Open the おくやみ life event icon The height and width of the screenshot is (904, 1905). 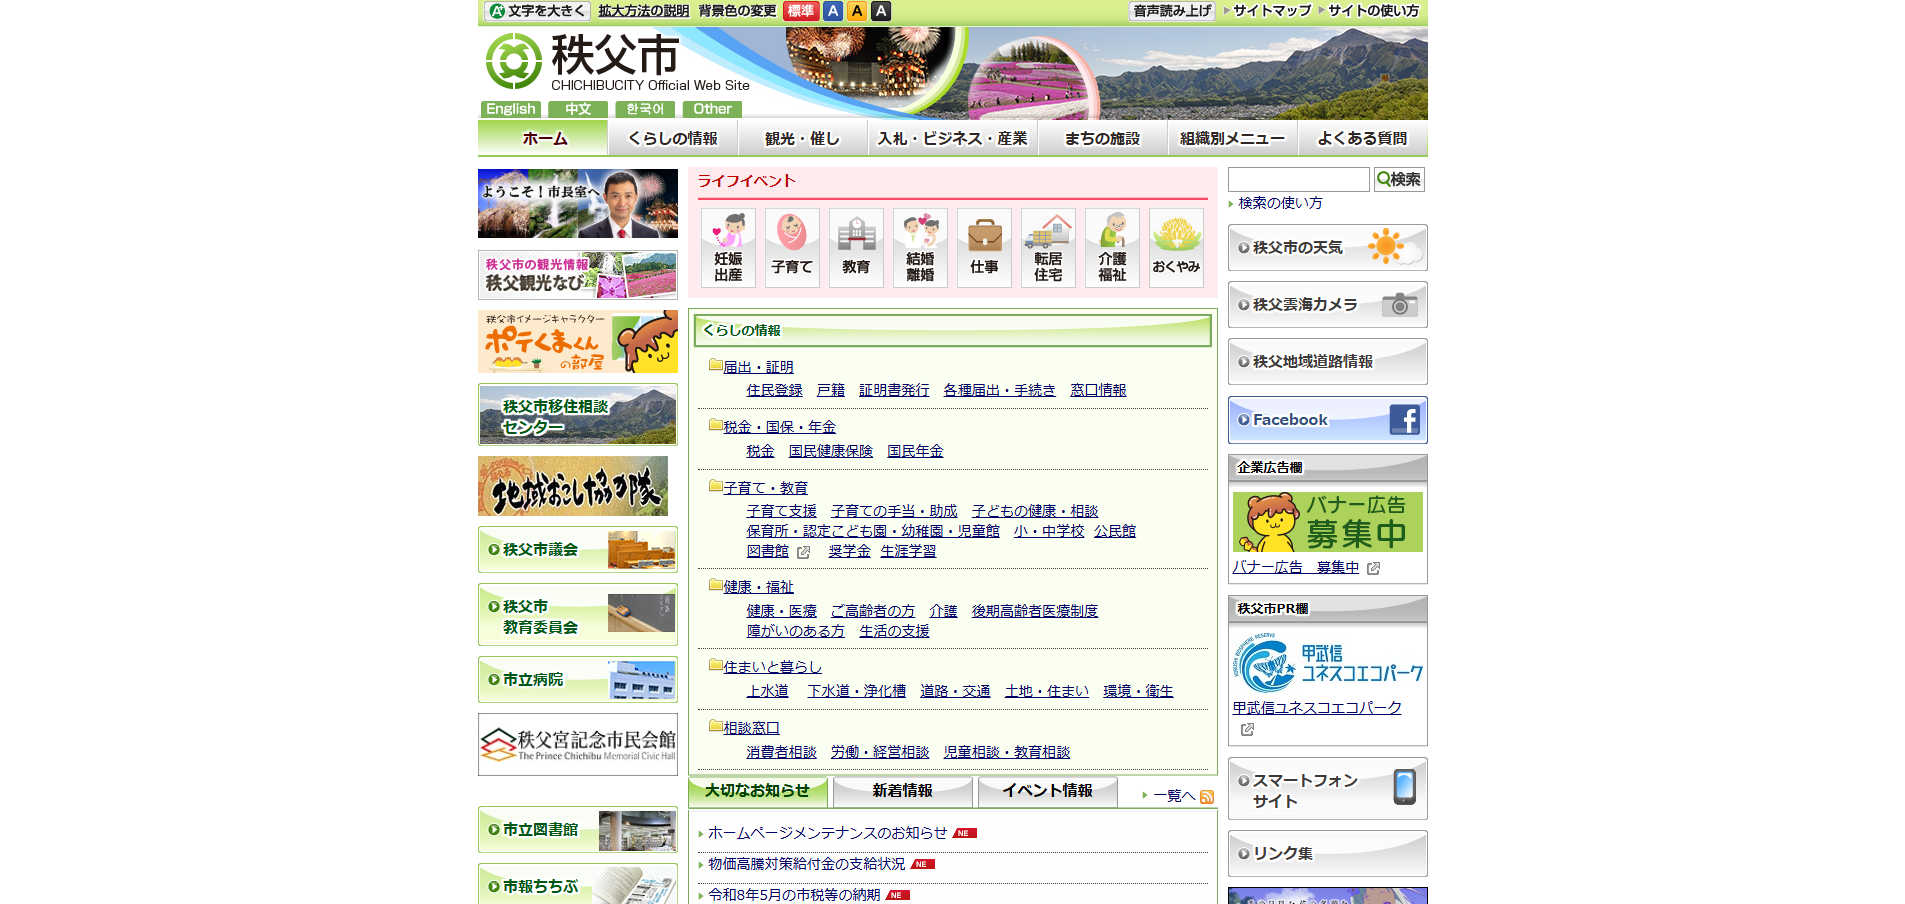click(1176, 248)
